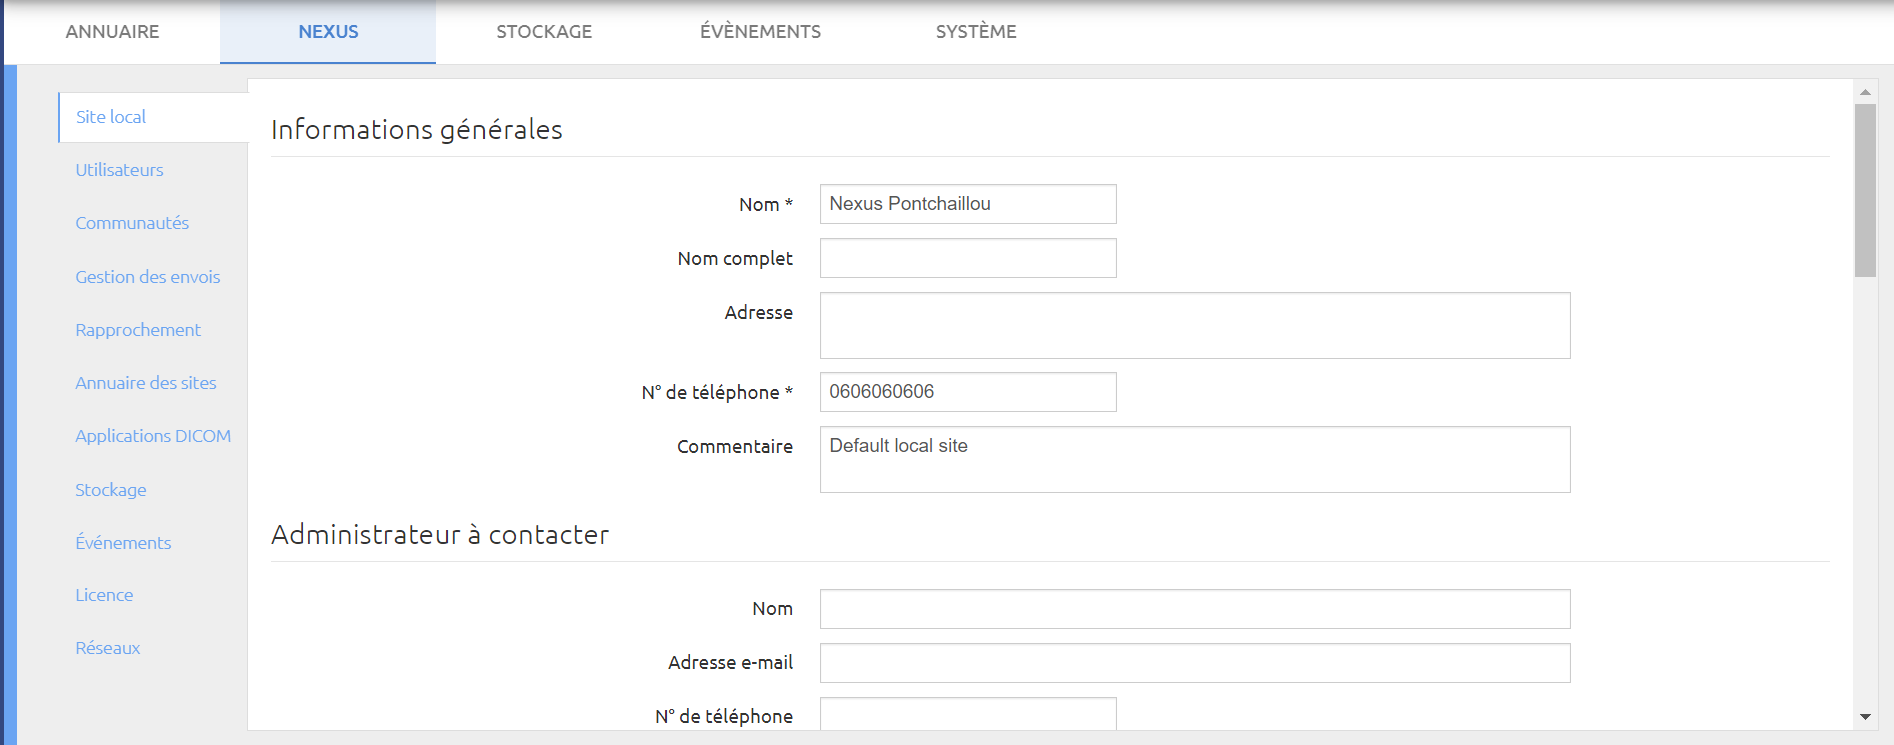The image size is (1894, 745).
Task: Click the Nom field containing Nexus Pontchaillou
Action: [968, 204]
